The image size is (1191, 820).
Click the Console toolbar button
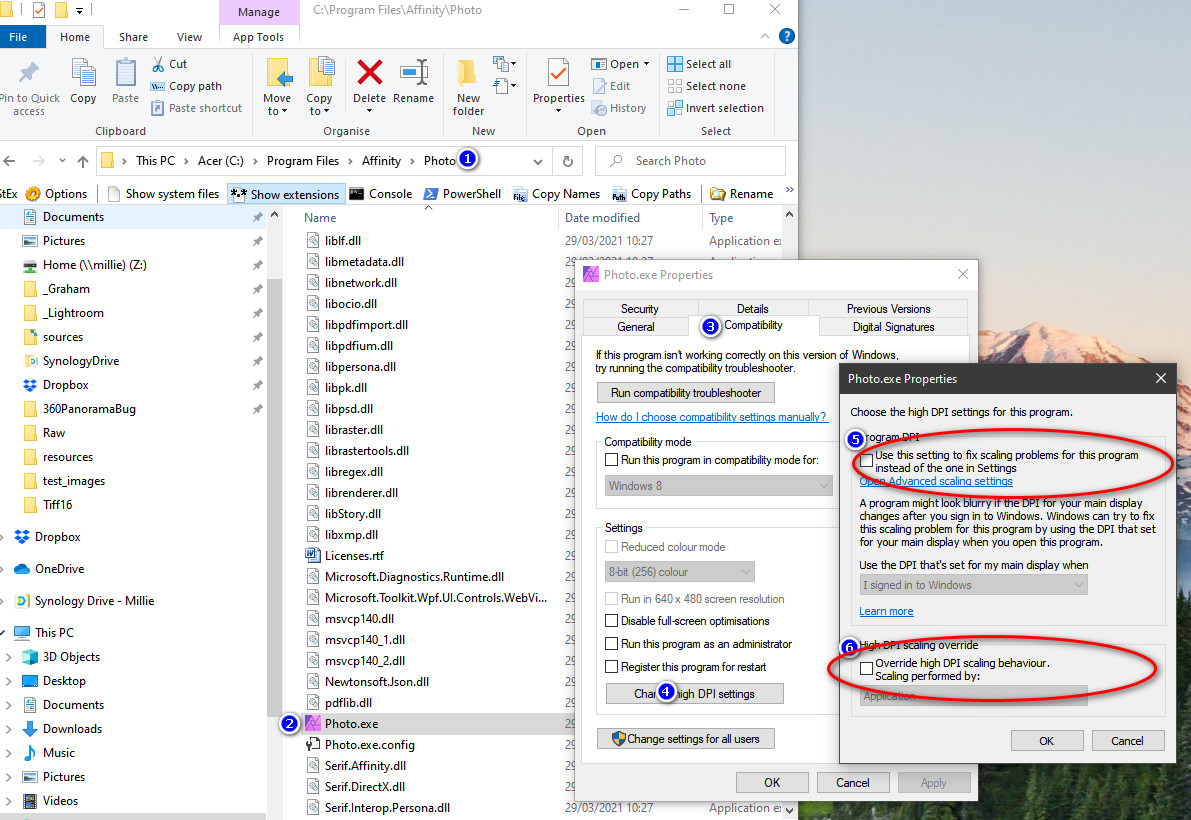(x=381, y=194)
